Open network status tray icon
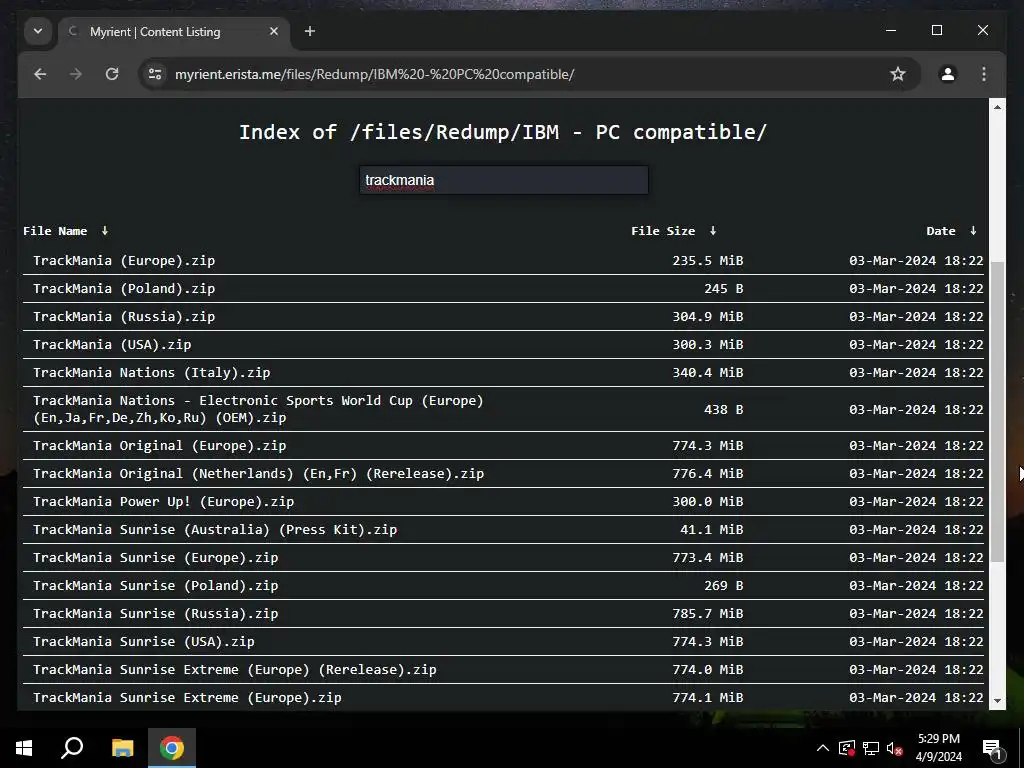This screenshot has height=768, width=1024. pos(871,748)
